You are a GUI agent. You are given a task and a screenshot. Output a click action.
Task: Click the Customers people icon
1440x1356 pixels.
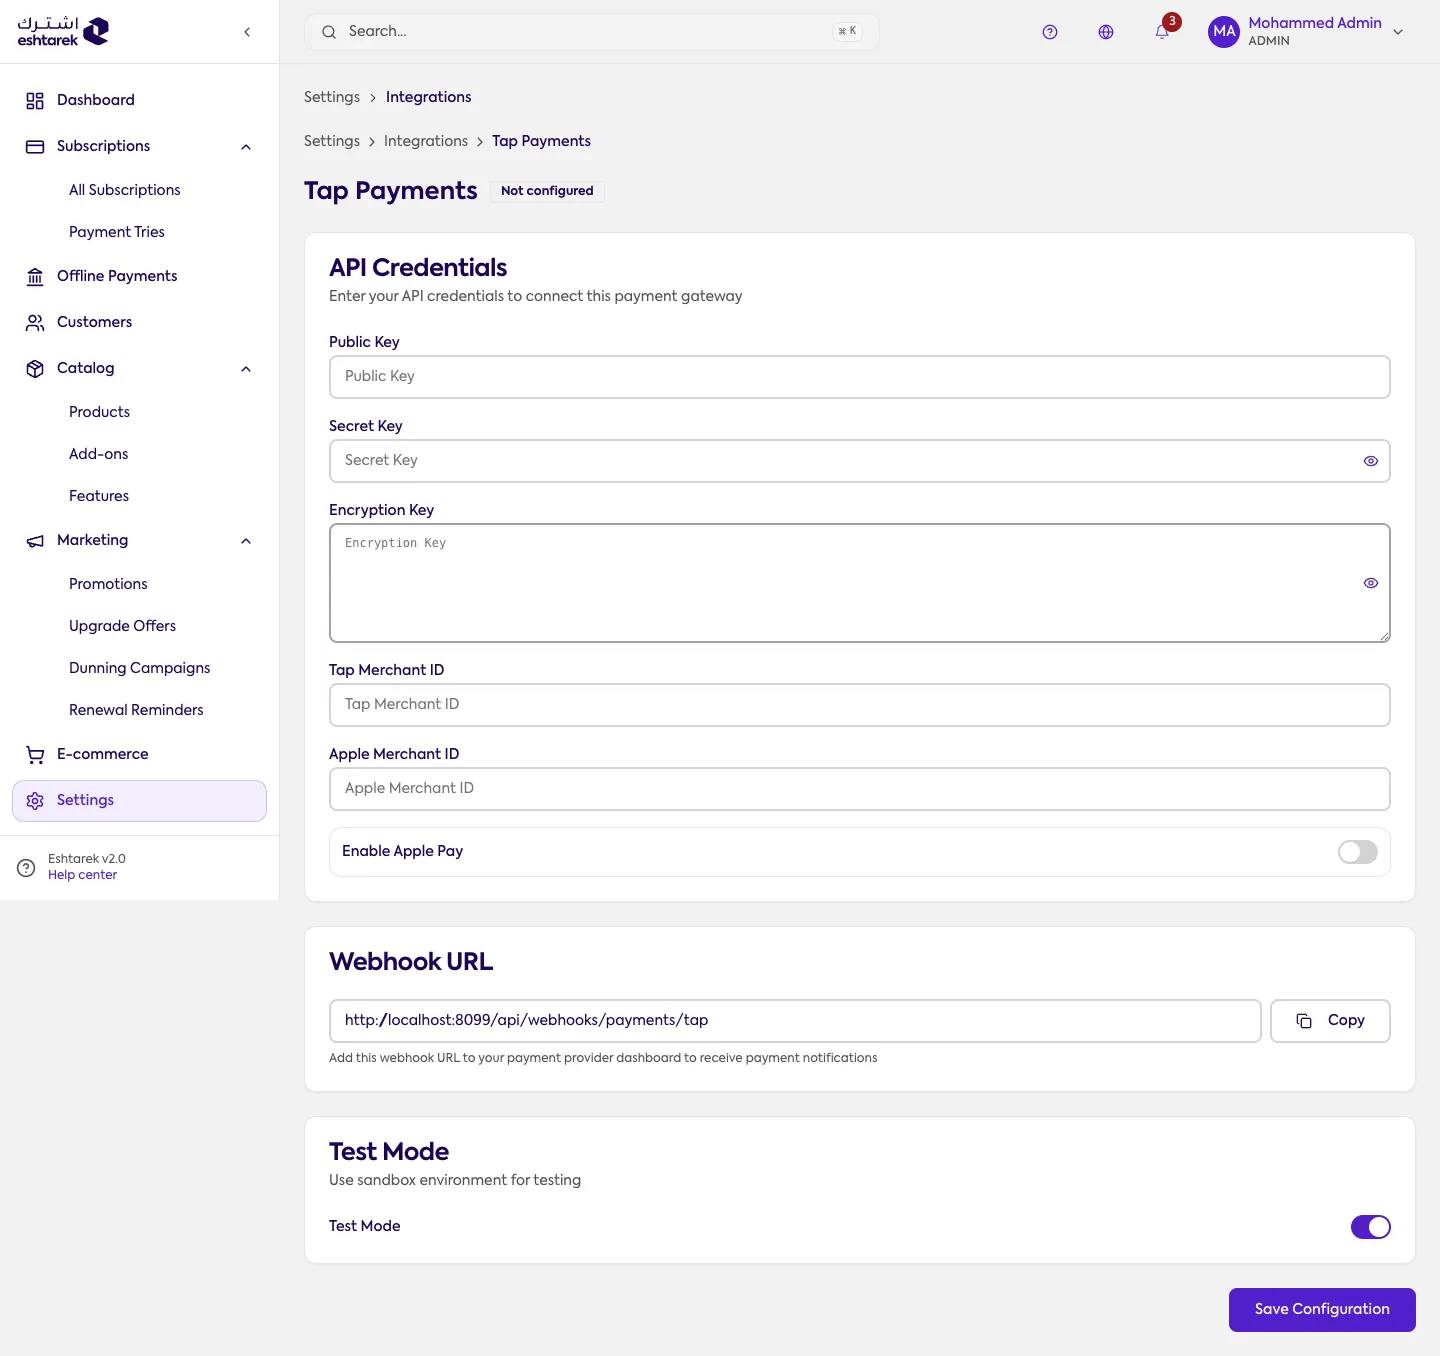click(x=35, y=322)
